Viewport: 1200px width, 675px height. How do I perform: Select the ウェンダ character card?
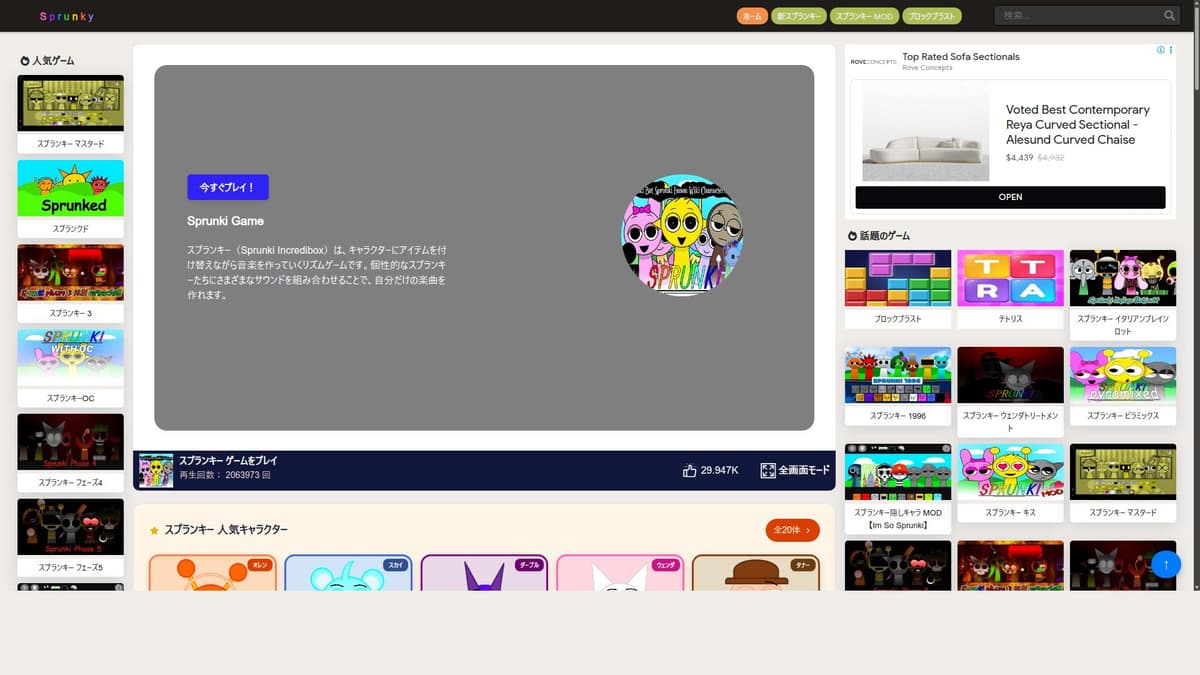pyautogui.click(x=620, y=572)
